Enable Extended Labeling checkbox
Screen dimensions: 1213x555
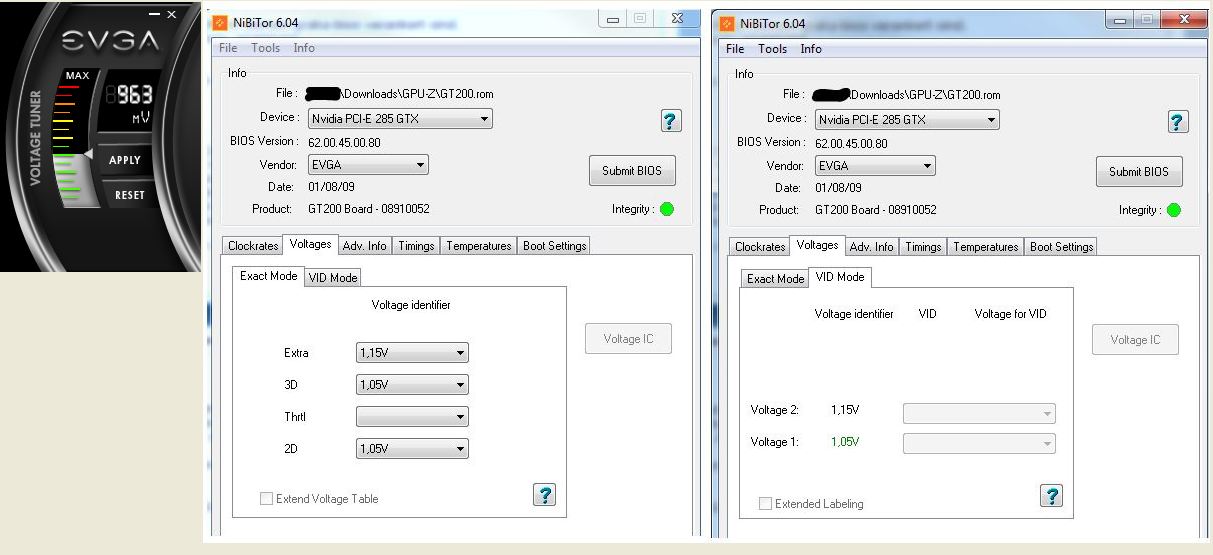point(765,504)
